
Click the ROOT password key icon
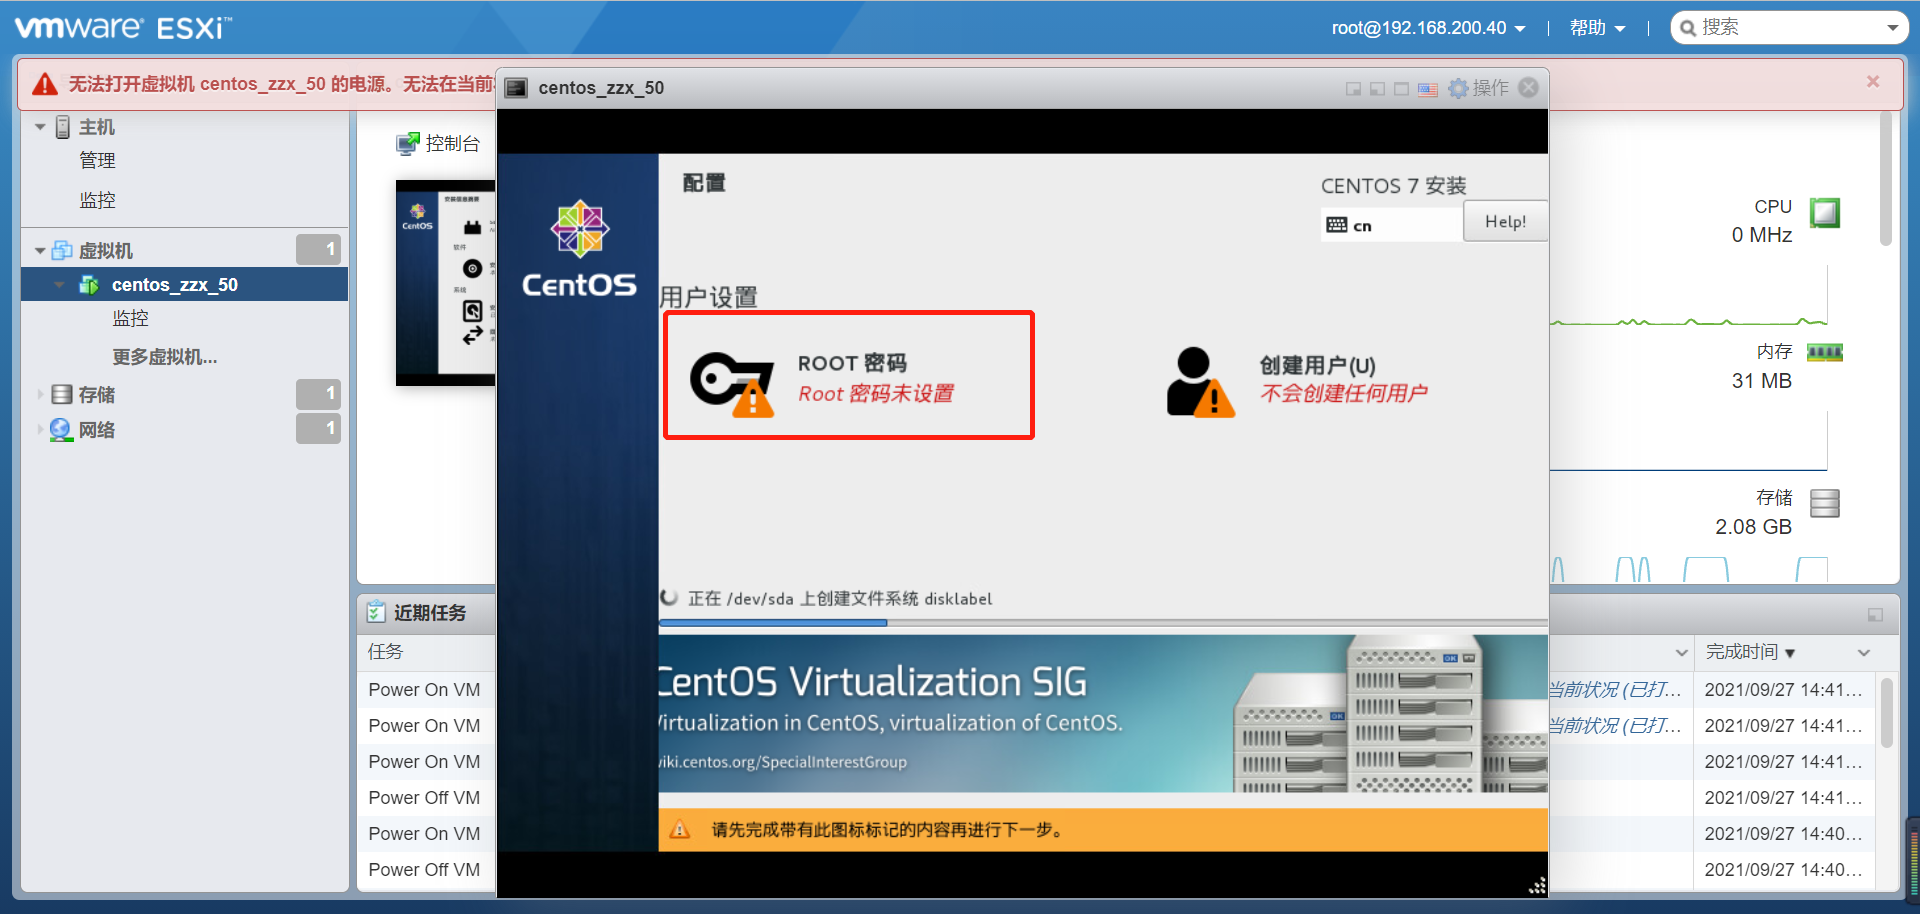[732, 383]
